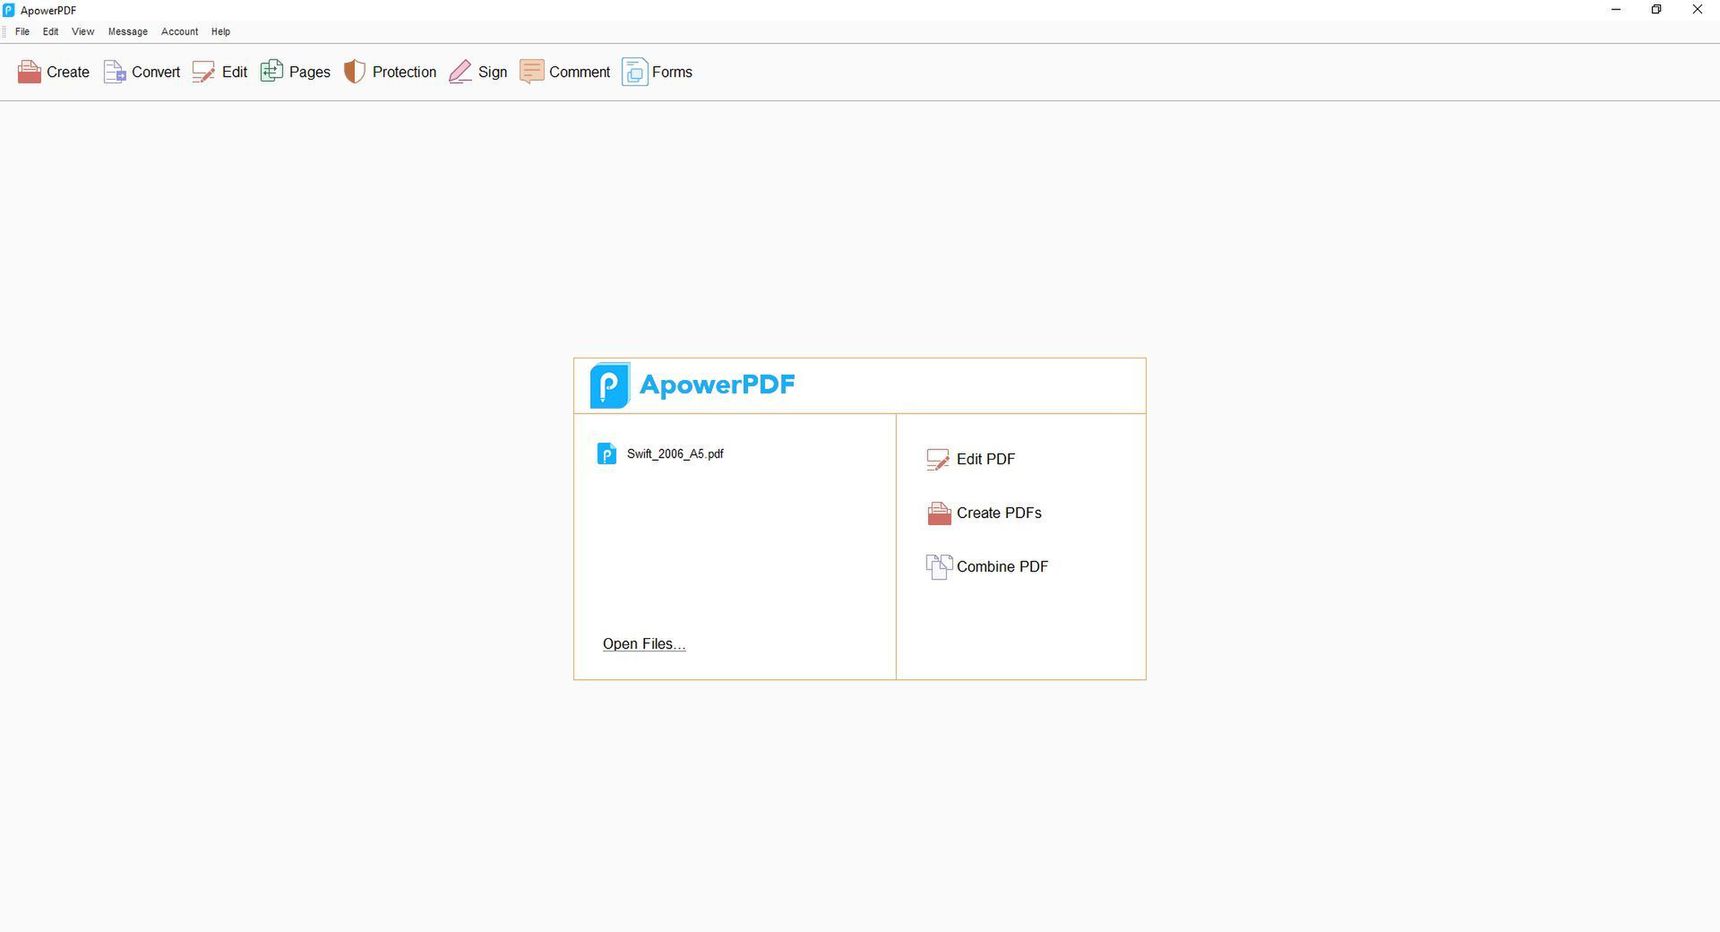Open the File menu

click(22, 32)
